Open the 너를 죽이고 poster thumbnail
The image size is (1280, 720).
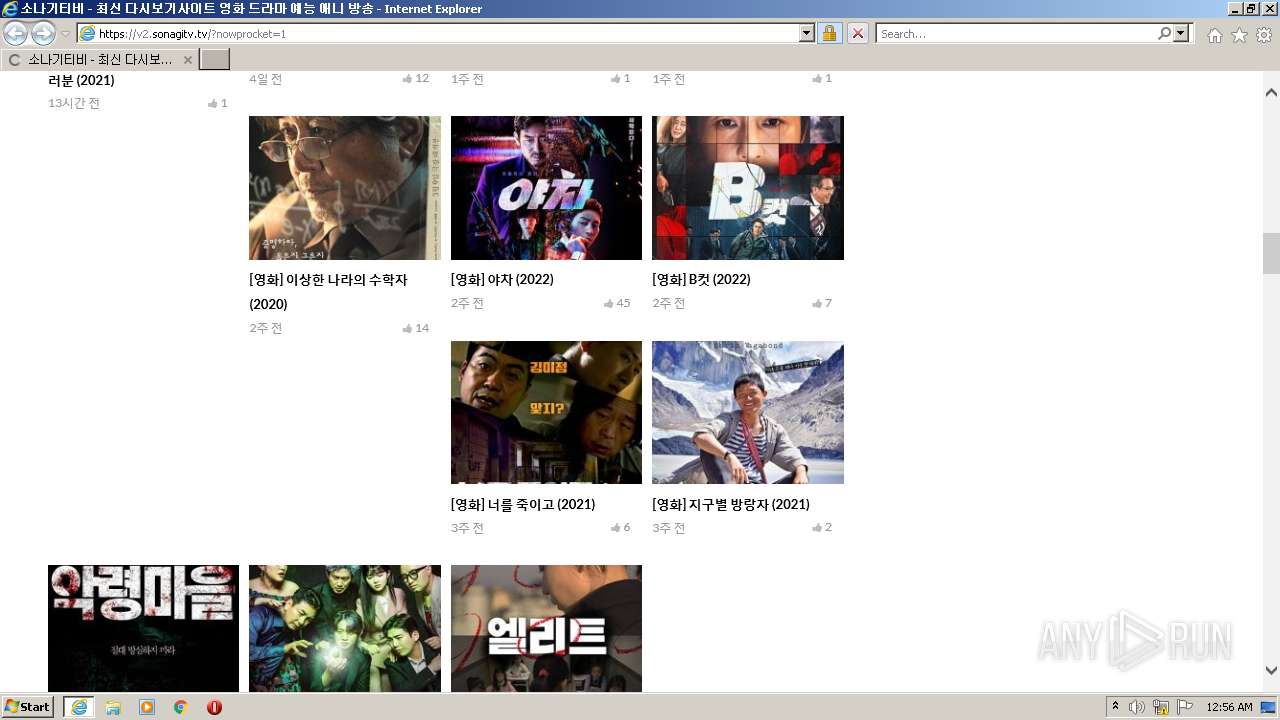point(546,412)
